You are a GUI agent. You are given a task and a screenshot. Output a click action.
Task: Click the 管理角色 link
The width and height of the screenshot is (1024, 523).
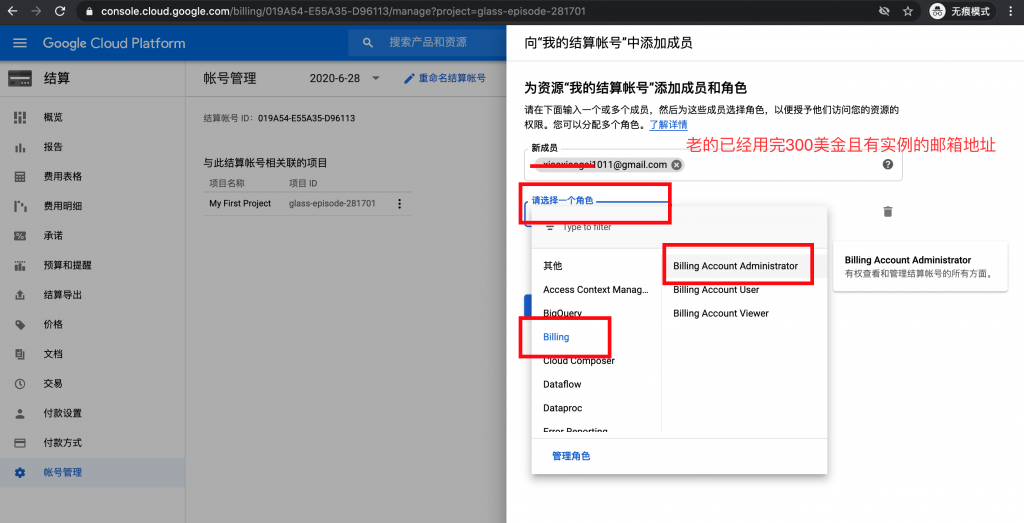point(571,456)
